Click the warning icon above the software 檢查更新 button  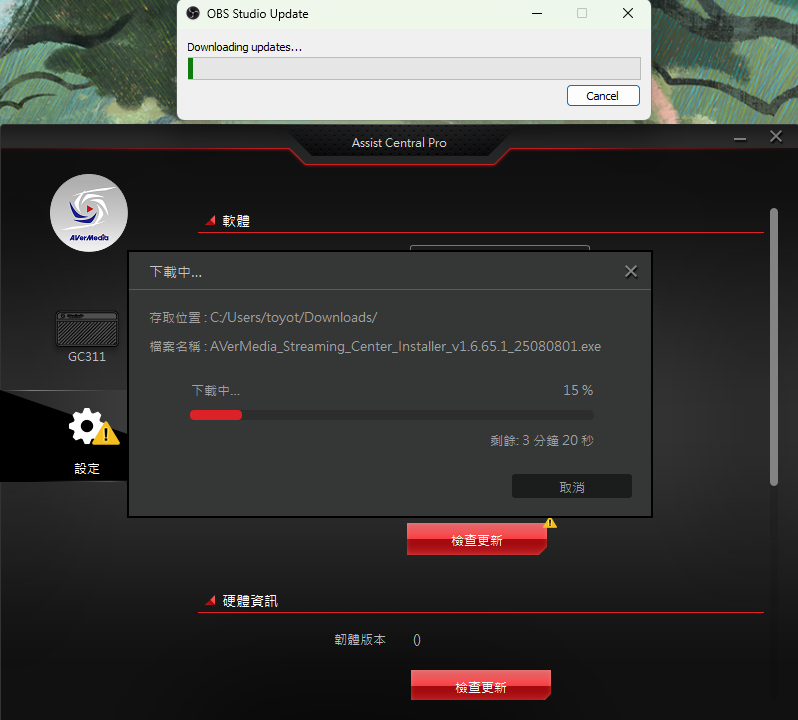click(550, 522)
